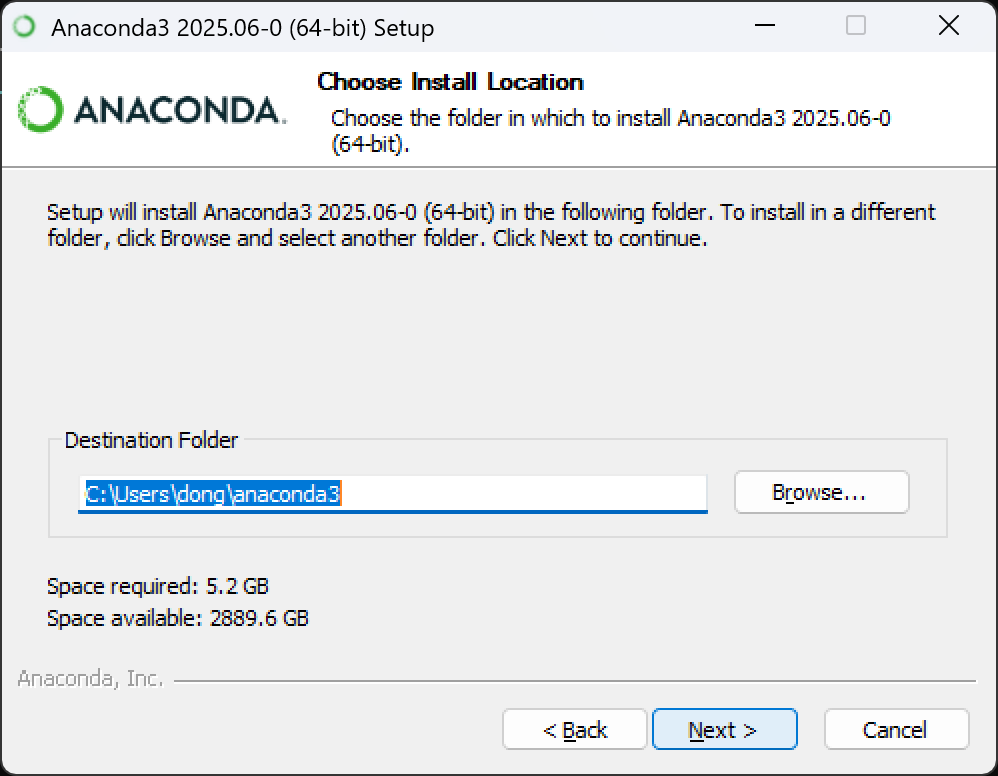Click the Space required 5.2 GB text
The width and height of the screenshot is (998, 776).
(x=158, y=586)
